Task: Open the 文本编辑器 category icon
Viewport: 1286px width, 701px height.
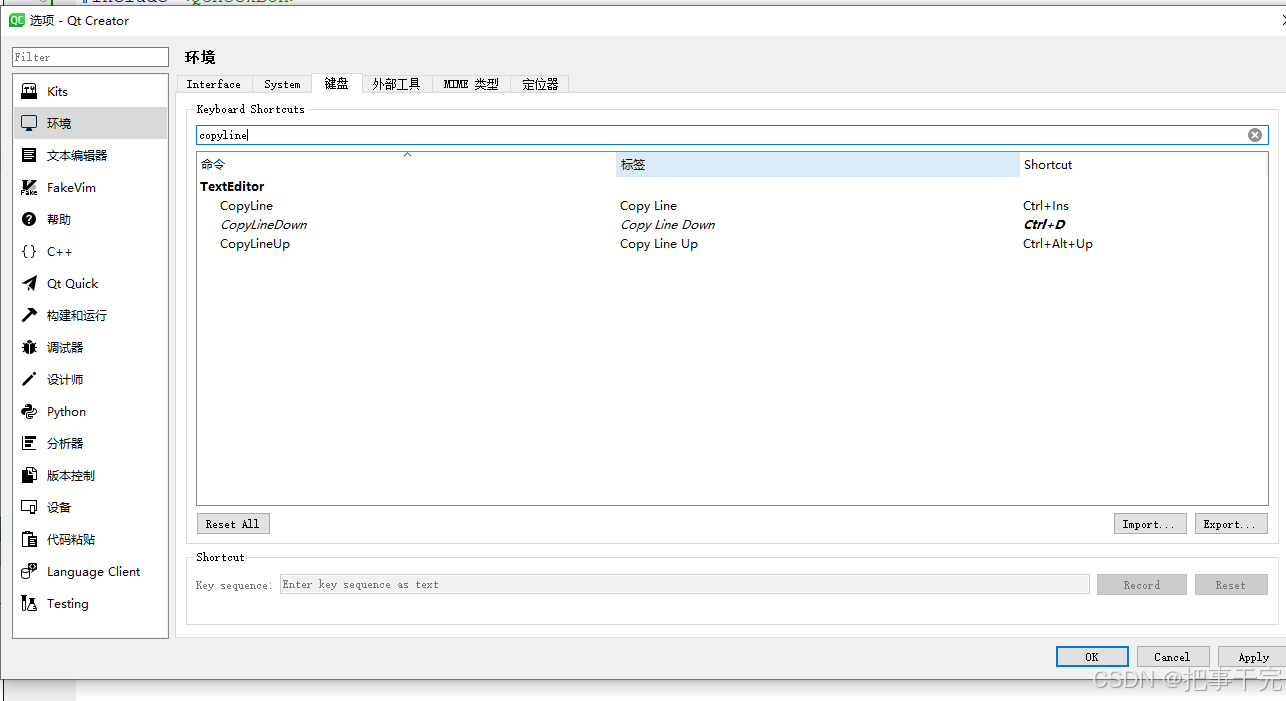Action: click(x=29, y=155)
